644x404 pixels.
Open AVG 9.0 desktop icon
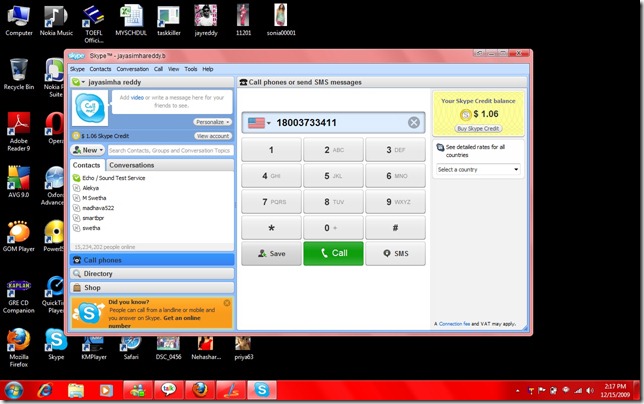[19, 181]
